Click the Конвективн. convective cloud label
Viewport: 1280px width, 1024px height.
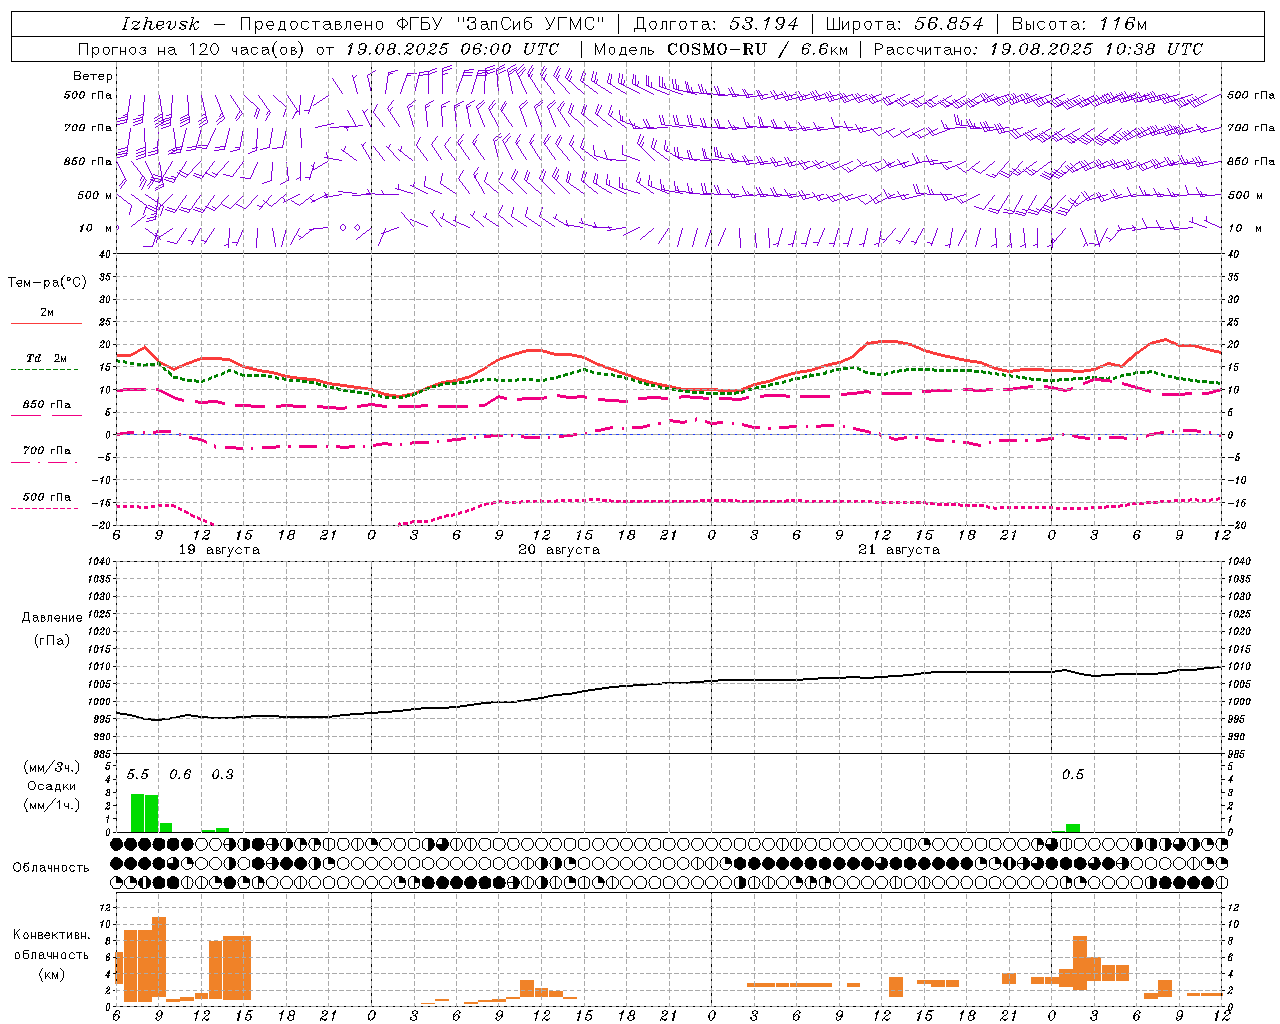pyautogui.click(x=51, y=935)
